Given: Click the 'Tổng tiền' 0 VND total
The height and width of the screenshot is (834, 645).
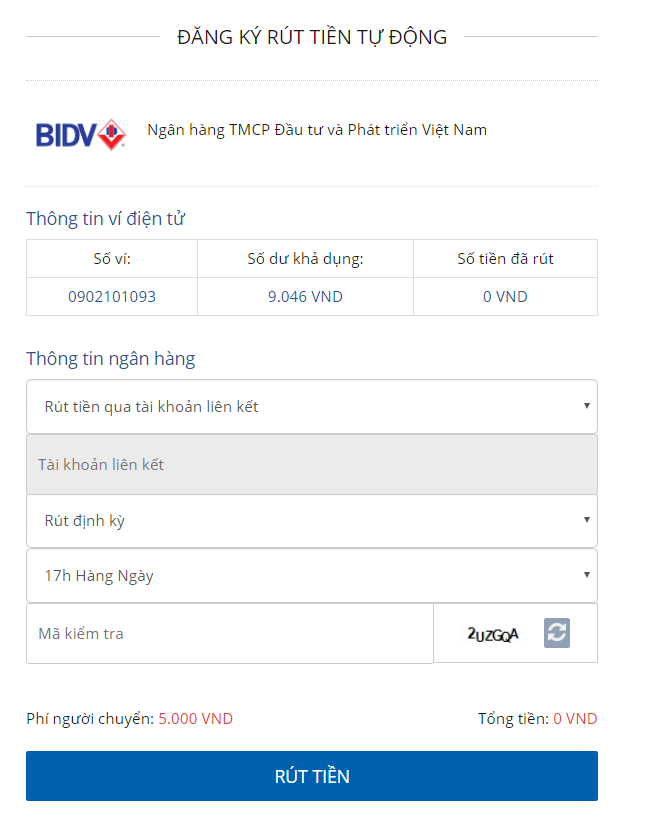Looking at the screenshot, I should click(x=575, y=718).
